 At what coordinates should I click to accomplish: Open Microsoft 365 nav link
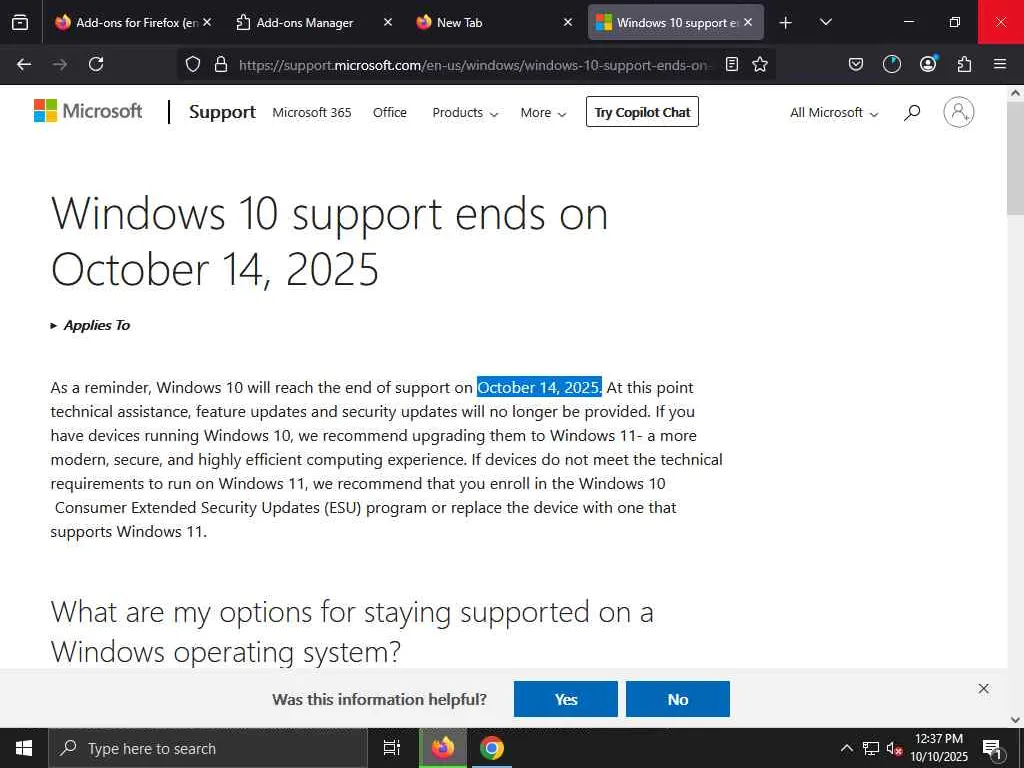[x=312, y=112]
